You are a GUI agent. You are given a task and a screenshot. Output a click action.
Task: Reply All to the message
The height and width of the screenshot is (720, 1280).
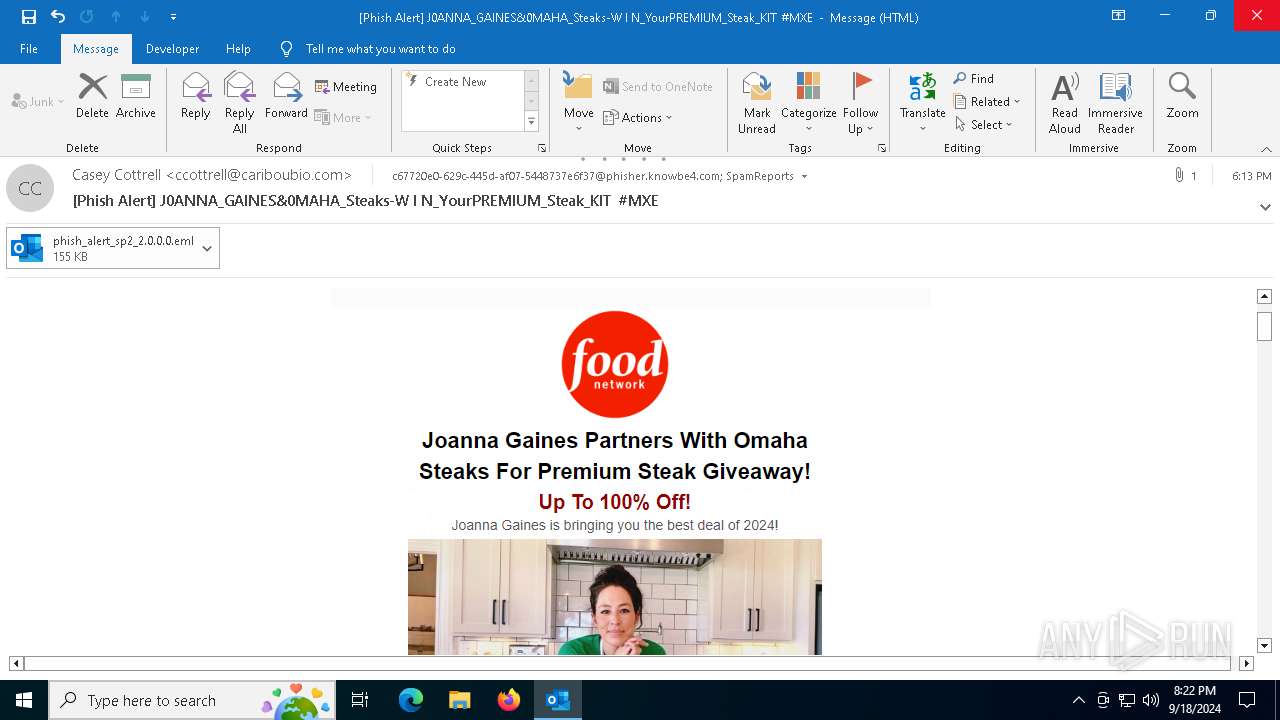(x=240, y=103)
